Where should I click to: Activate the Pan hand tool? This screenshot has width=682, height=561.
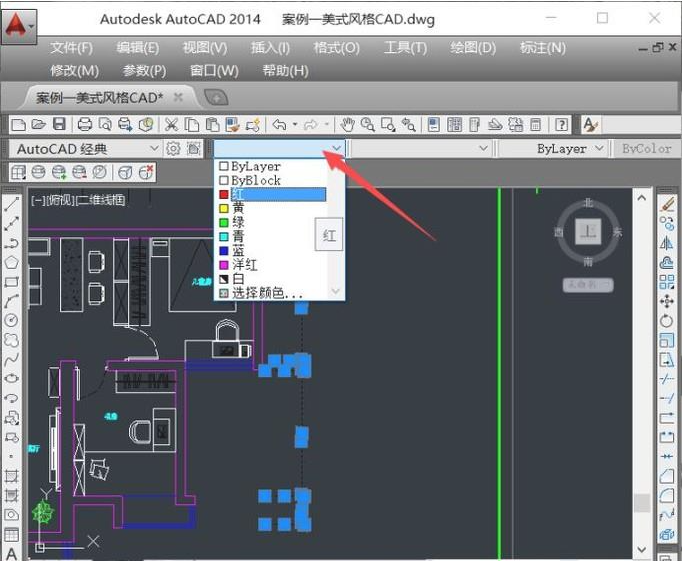tap(348, 124)
